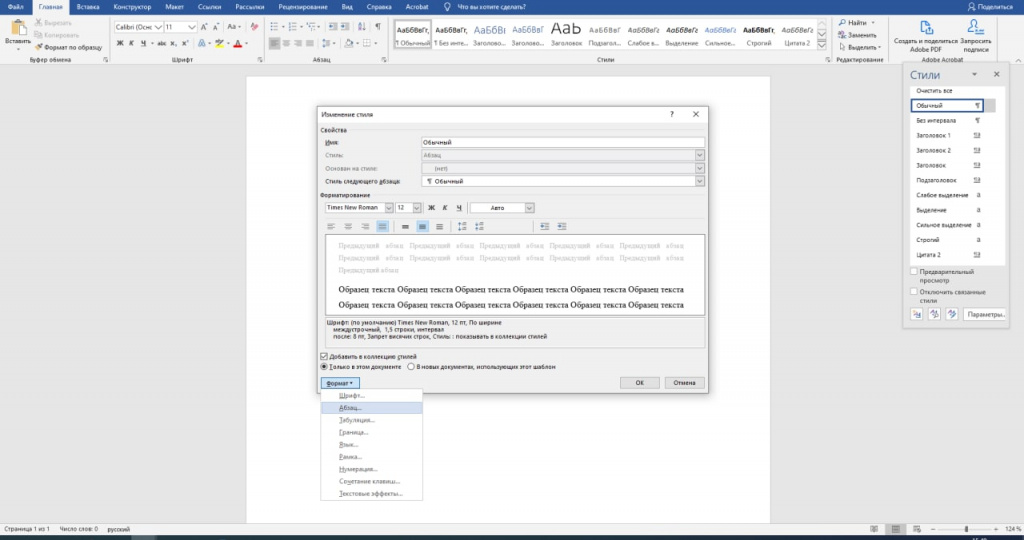
Task: Enable Предварительный просмотр checkbox
Action: [x=914, y=272]
